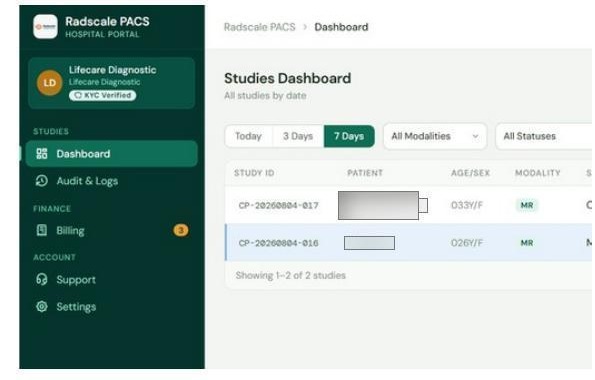The image size is (595, 380).
Task: Click the Showing 1–2 of 2 studies text
Action: click(x=290, y=275)
